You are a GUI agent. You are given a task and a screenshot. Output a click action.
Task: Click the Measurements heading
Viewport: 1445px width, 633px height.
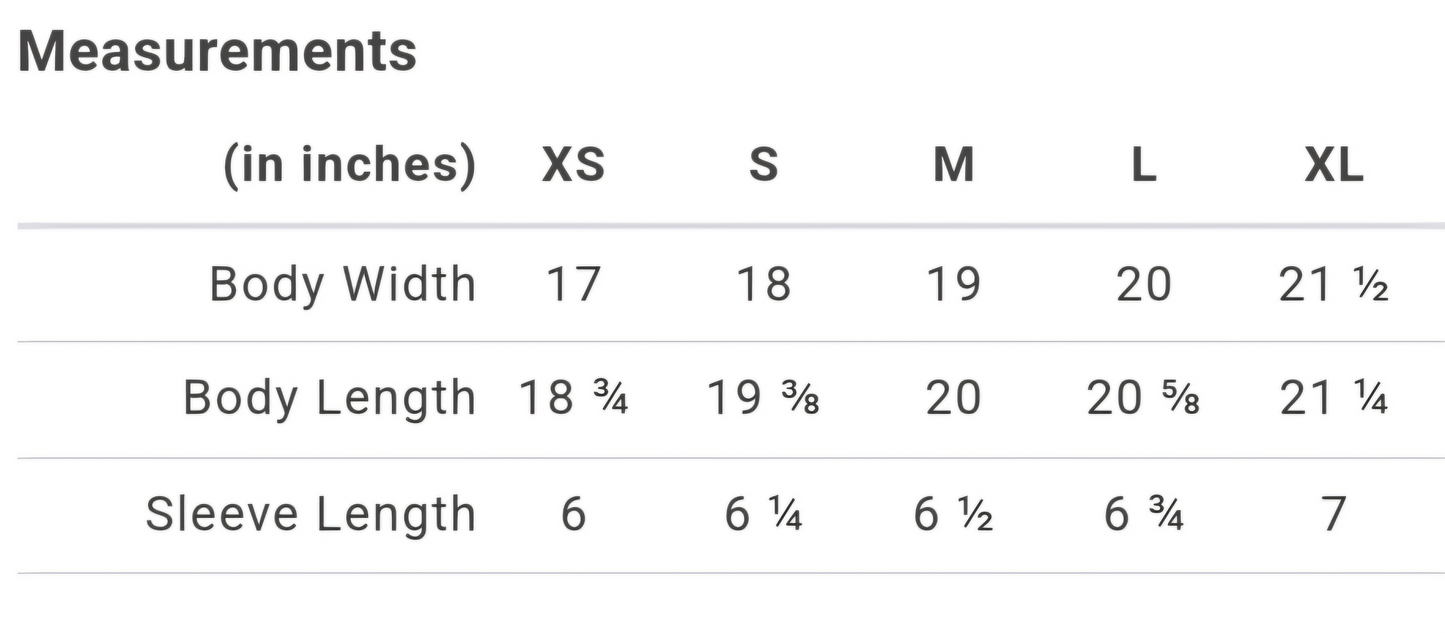[x=217, y=51]
